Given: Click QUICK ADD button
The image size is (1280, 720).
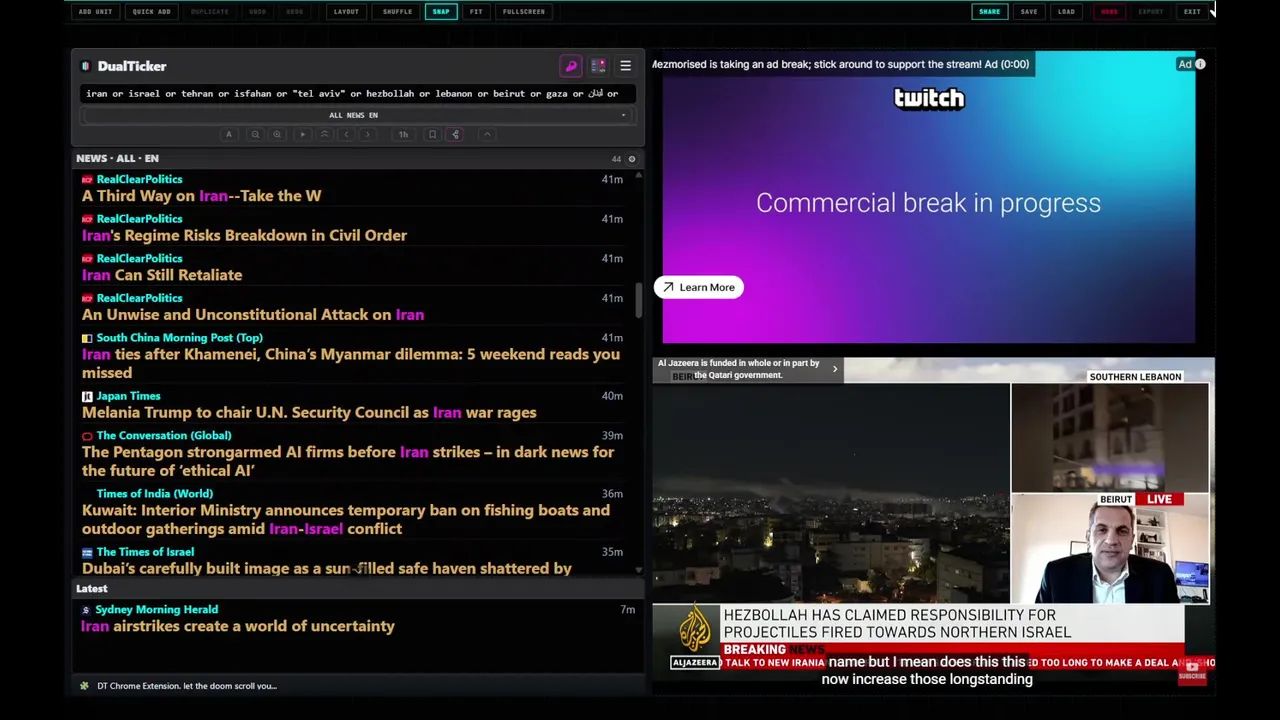Looking at the screenshot, I should [x=151, y=12].
